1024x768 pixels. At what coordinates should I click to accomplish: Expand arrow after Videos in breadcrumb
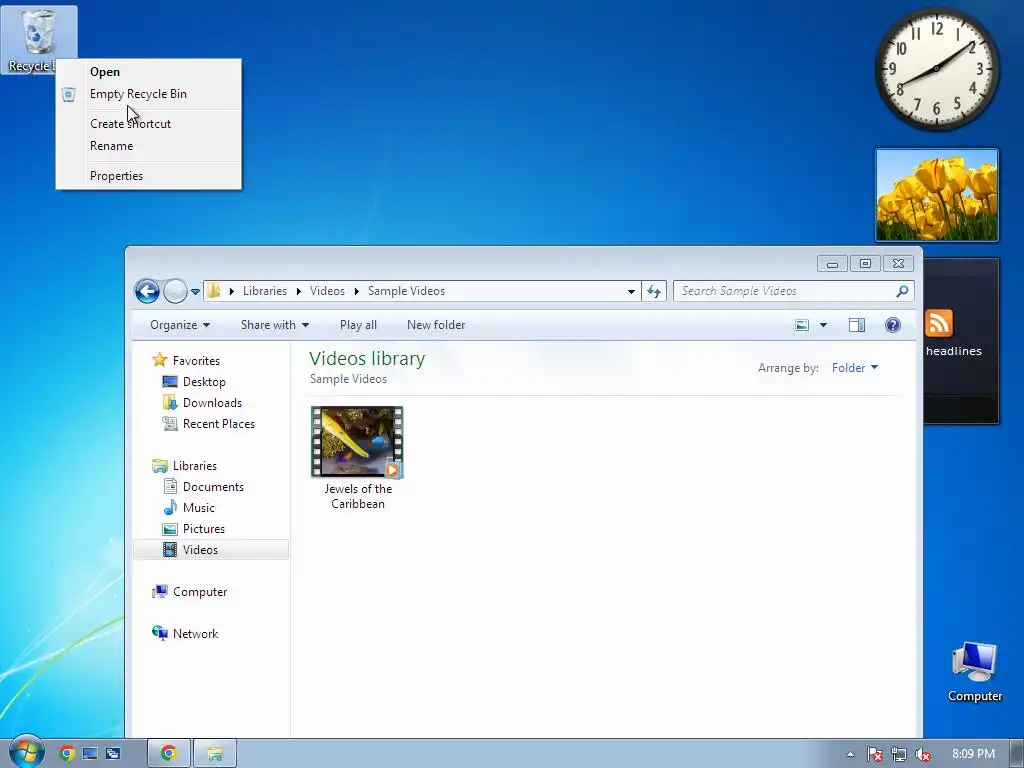pyautogui.click(x=357, y=291)
